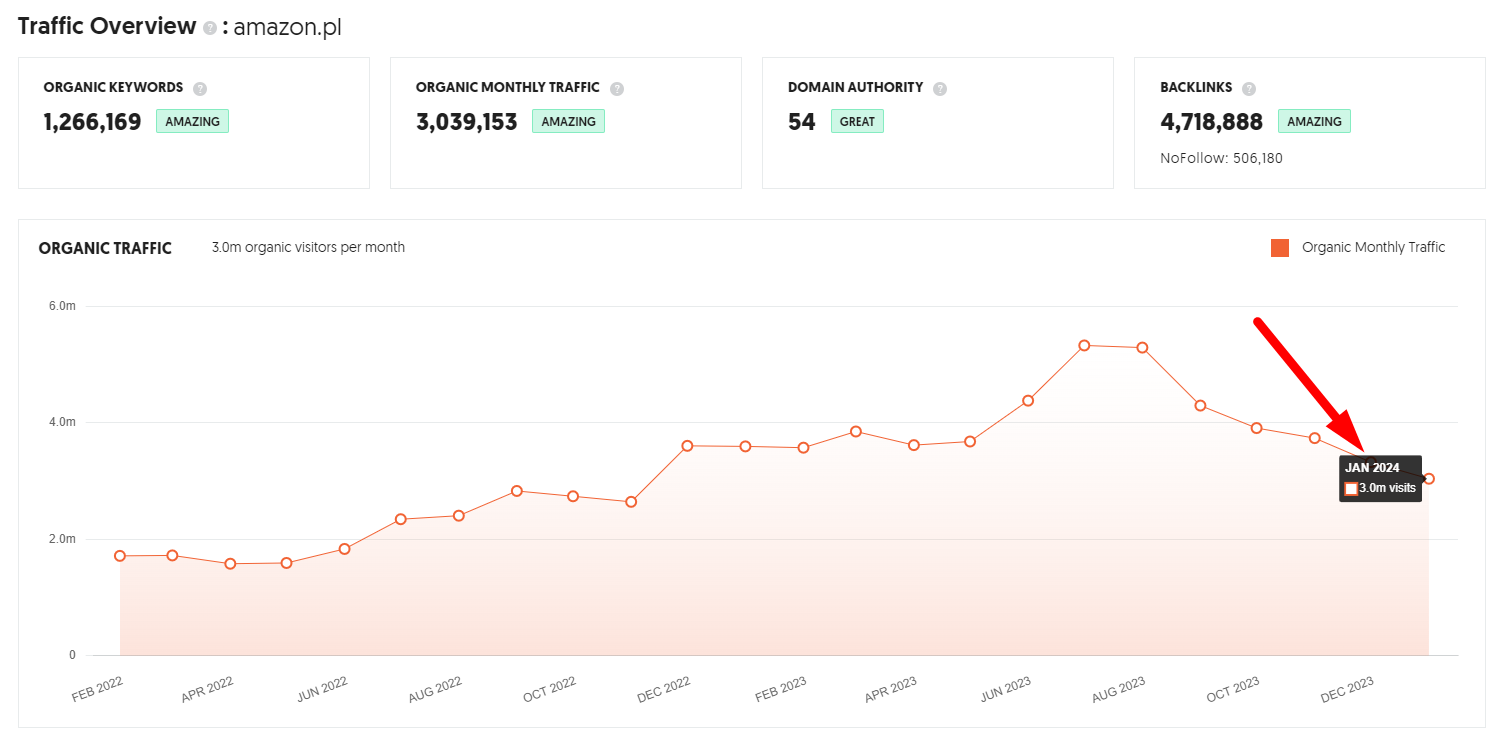Click the Backlinks question mark icon
Image resolution: width=1501 pixels, height=742 pixels.
click(x=1249, y=88)
